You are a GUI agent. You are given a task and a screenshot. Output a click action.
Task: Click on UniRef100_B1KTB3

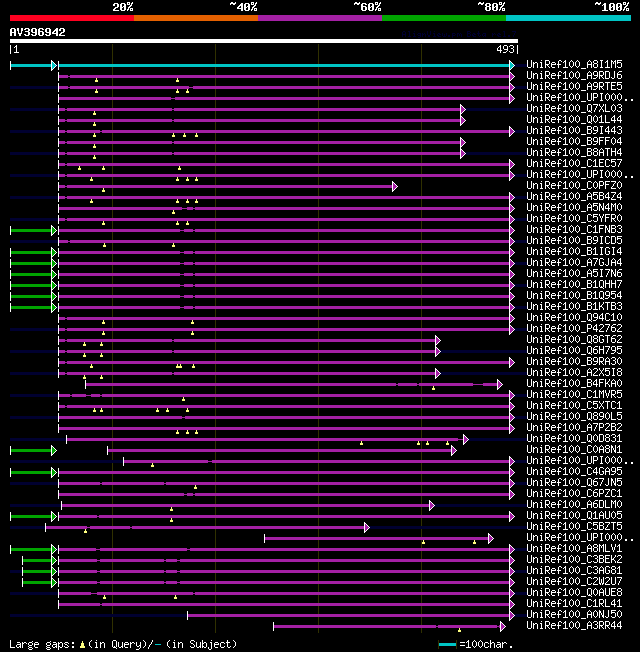coord(574,306)
